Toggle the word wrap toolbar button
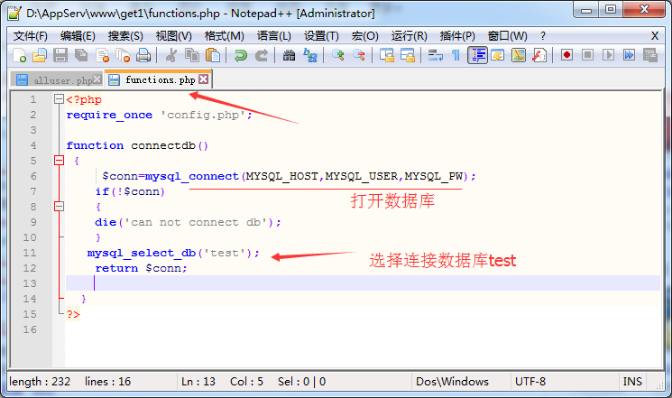This screenshot has height=398, width=672. coord(435,55)
